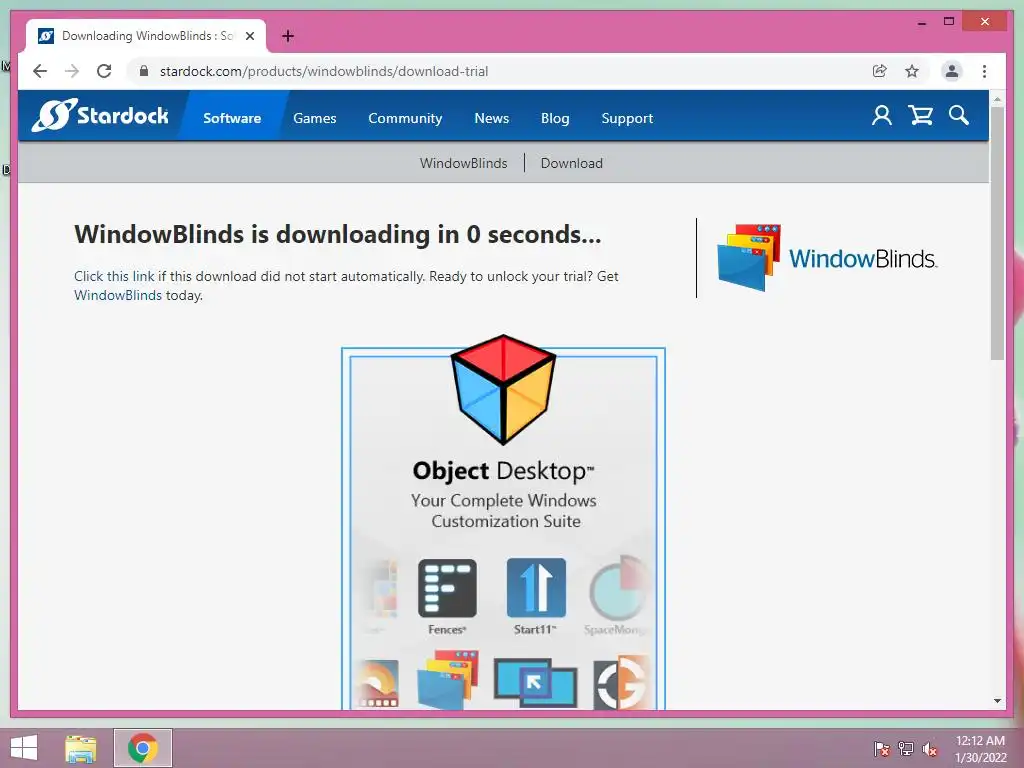
Task: Click the Stardock logo
Action: (101, 115)
